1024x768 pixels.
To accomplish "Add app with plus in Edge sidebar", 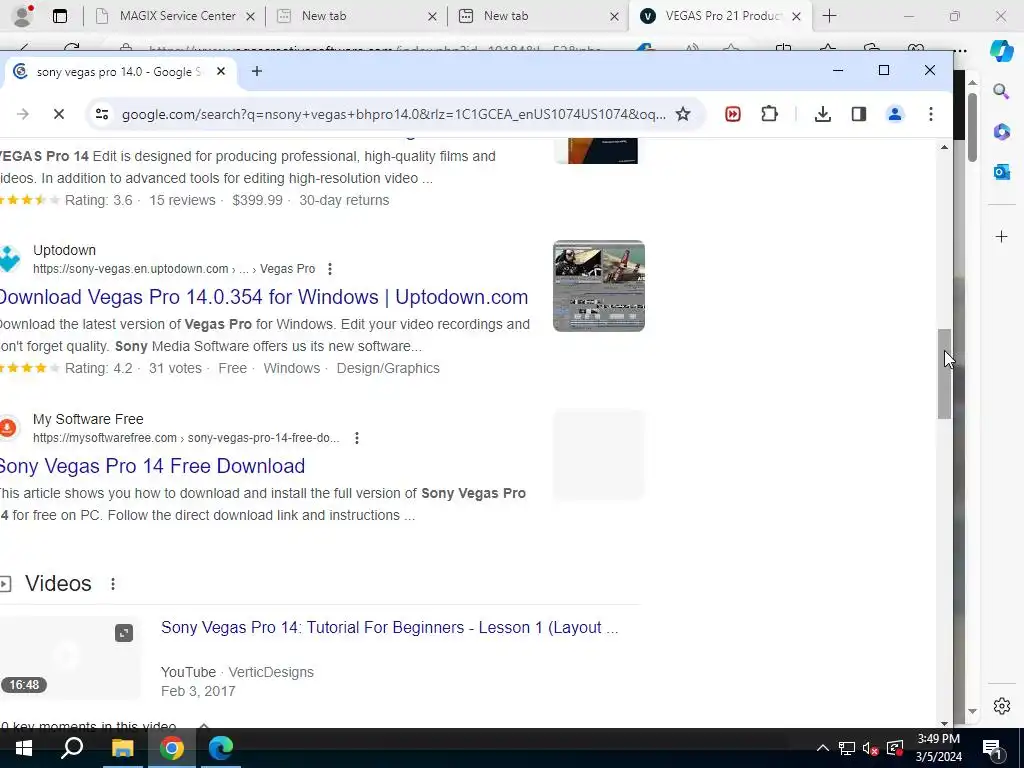I will click(x=1001, y=236).
